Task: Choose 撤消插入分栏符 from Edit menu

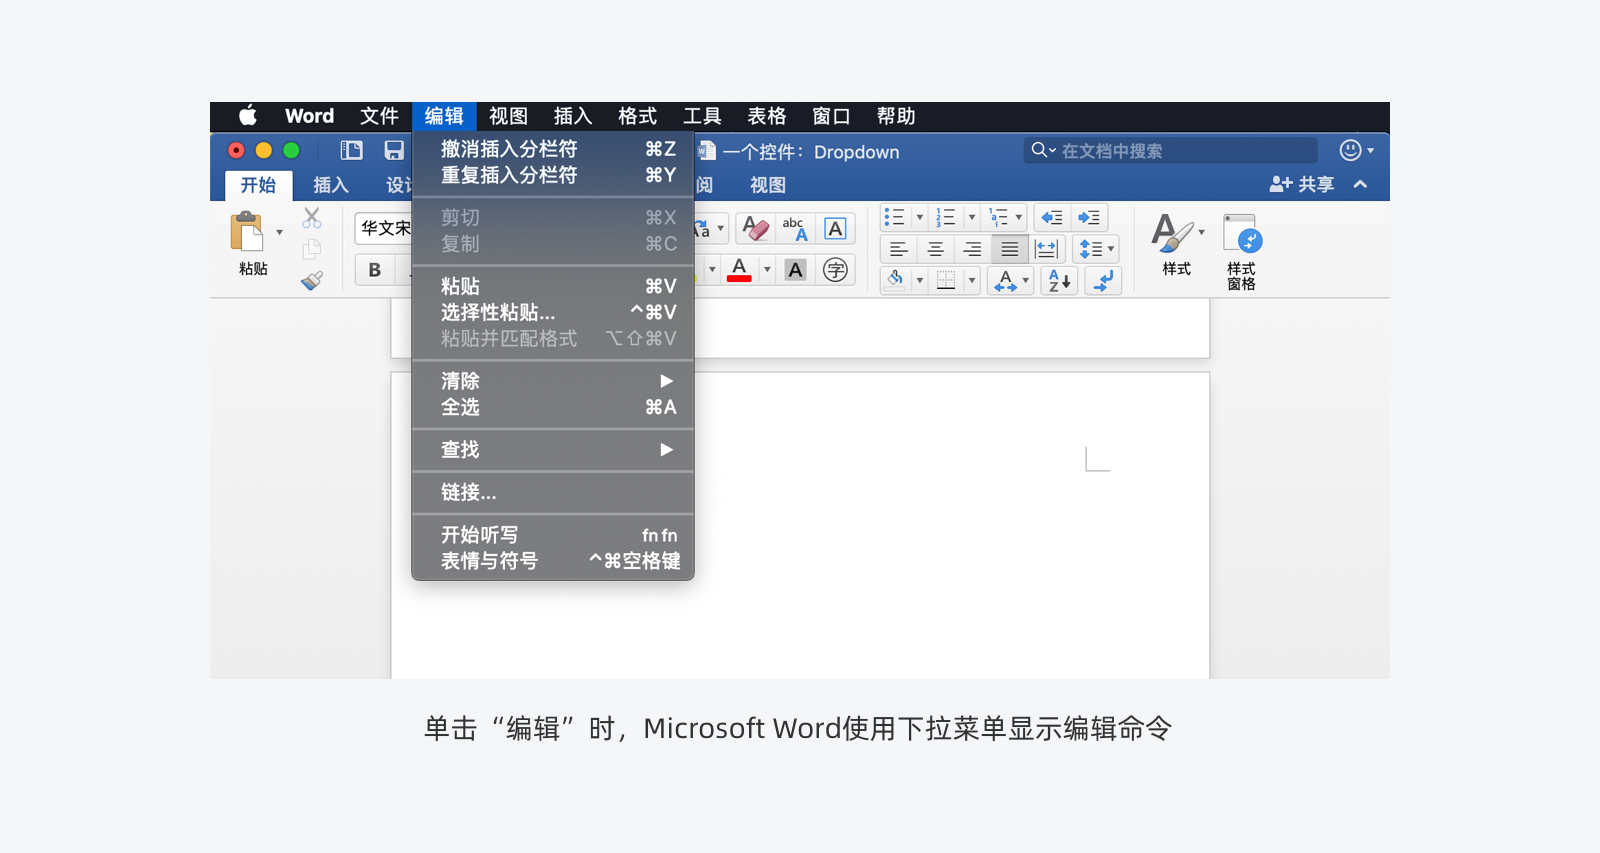Action: (553, 149)
